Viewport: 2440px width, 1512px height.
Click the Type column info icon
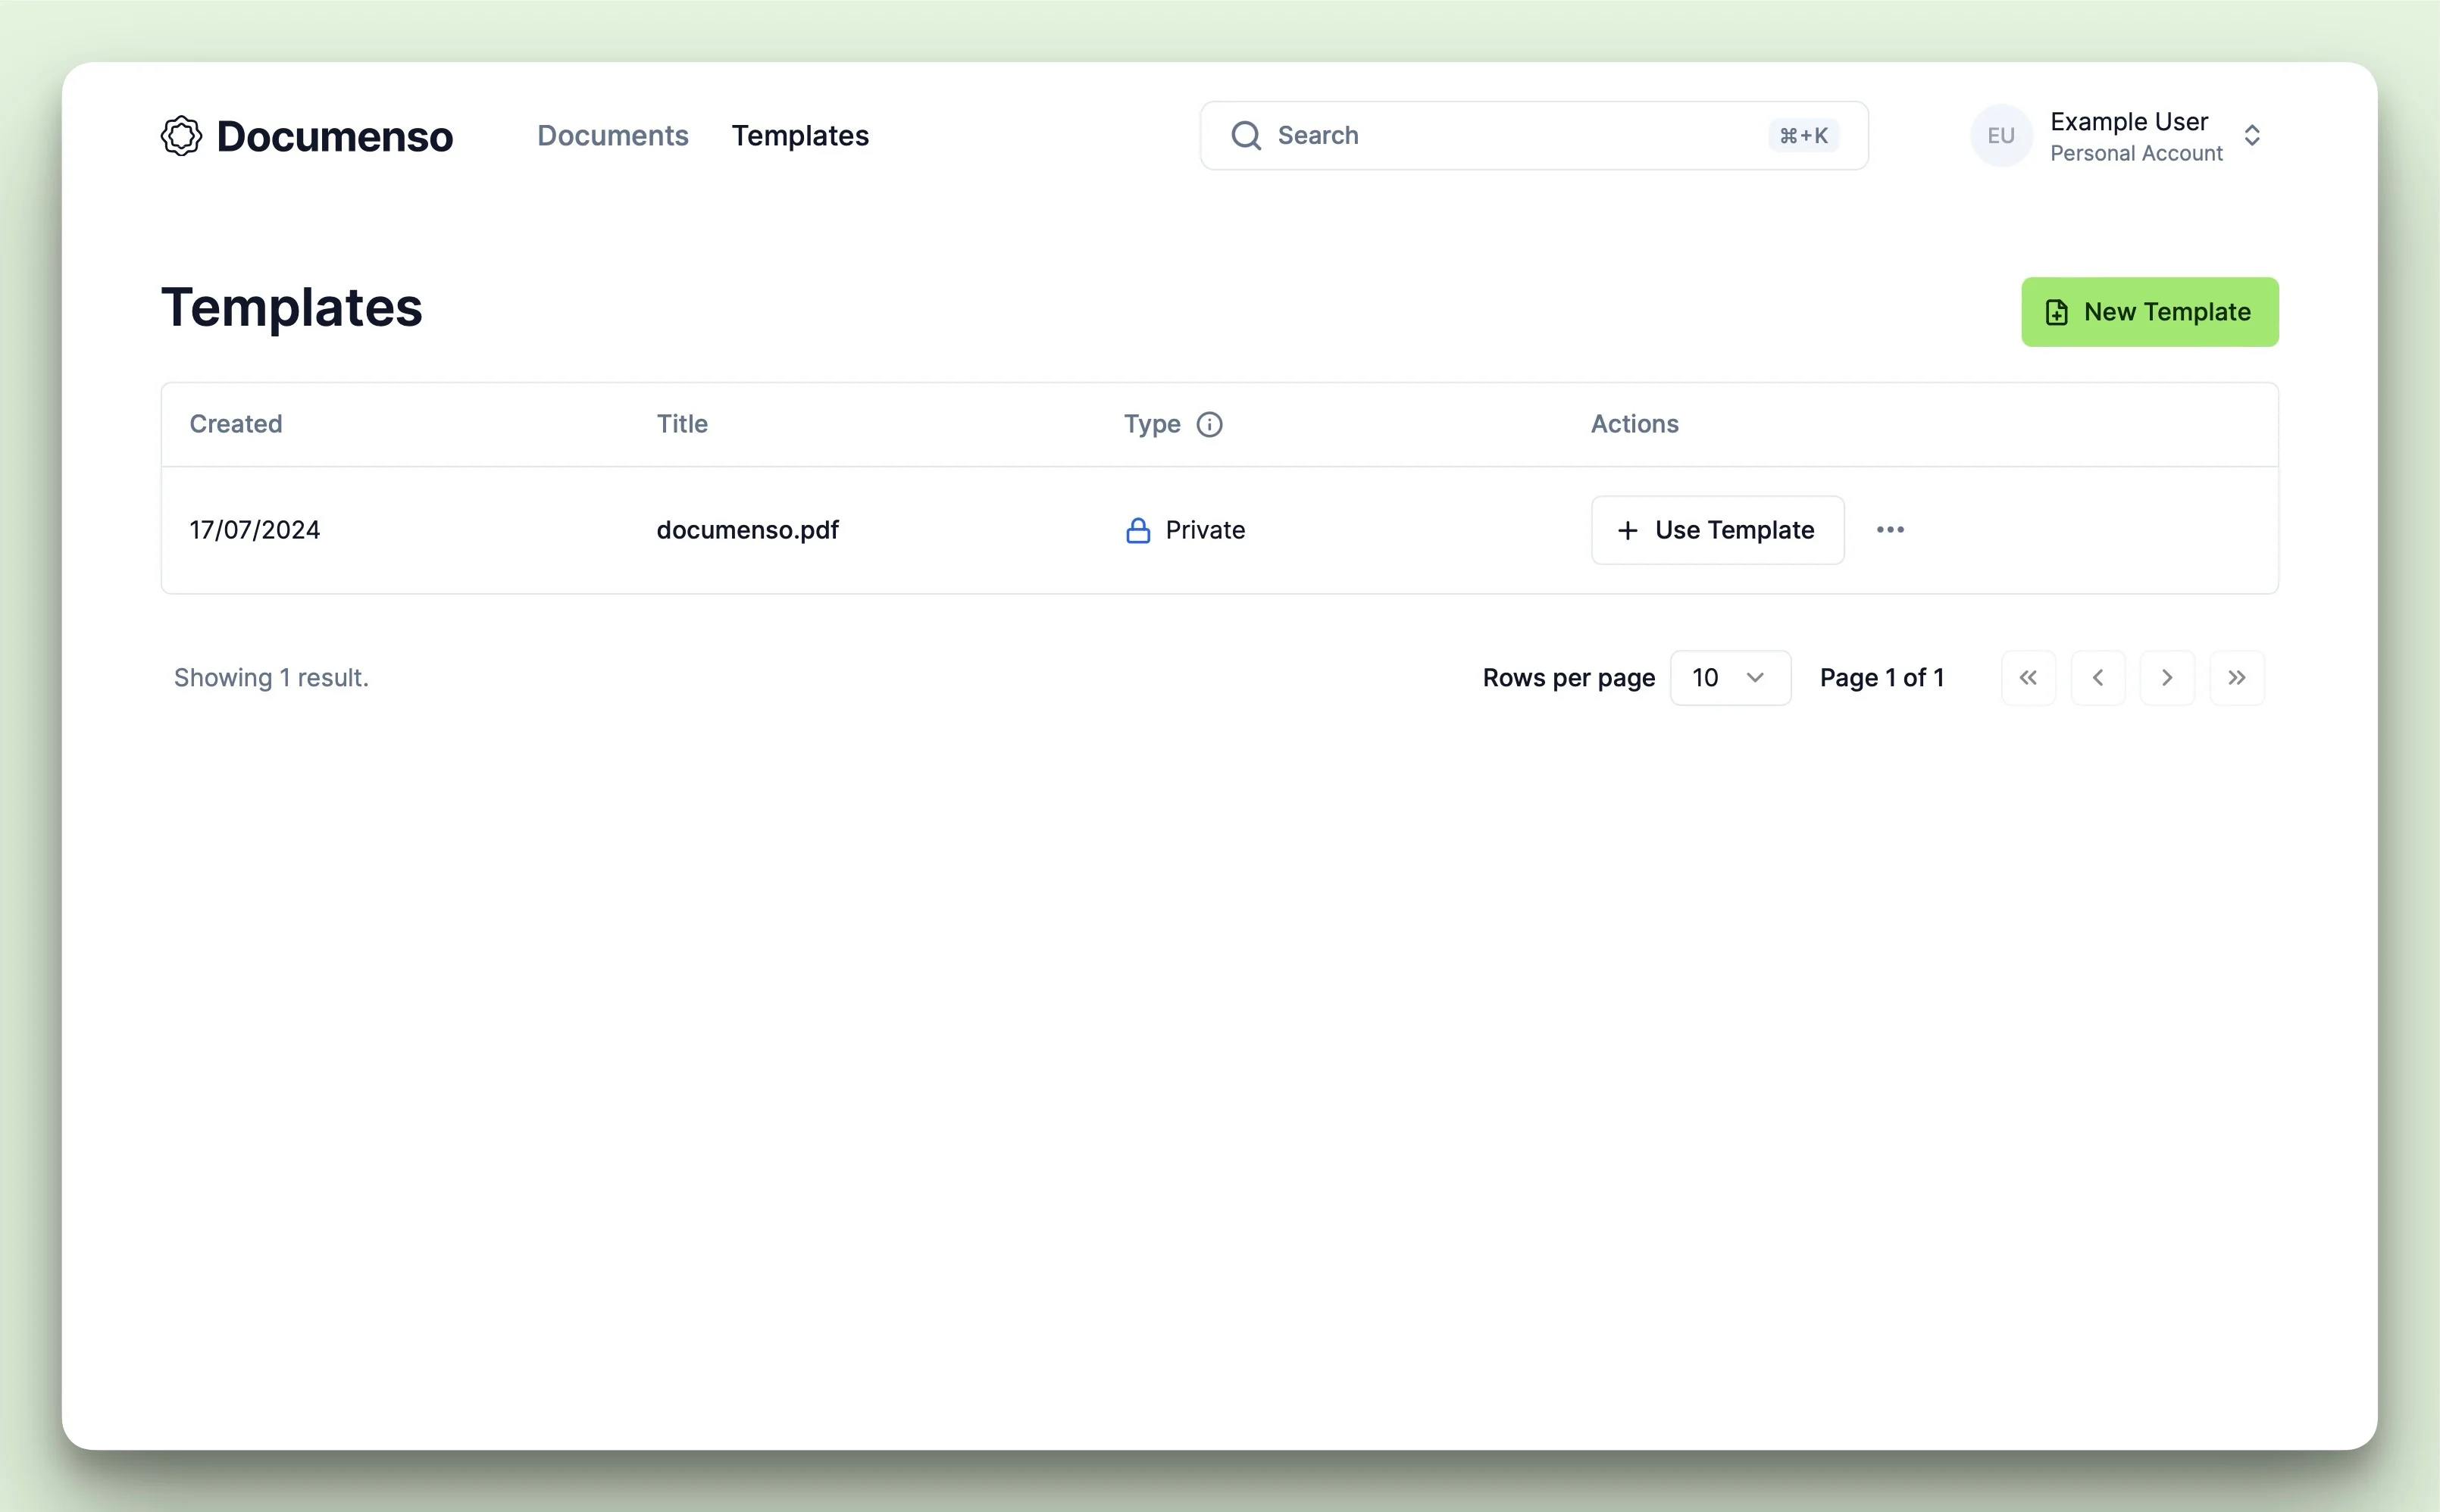[1209, 425]
